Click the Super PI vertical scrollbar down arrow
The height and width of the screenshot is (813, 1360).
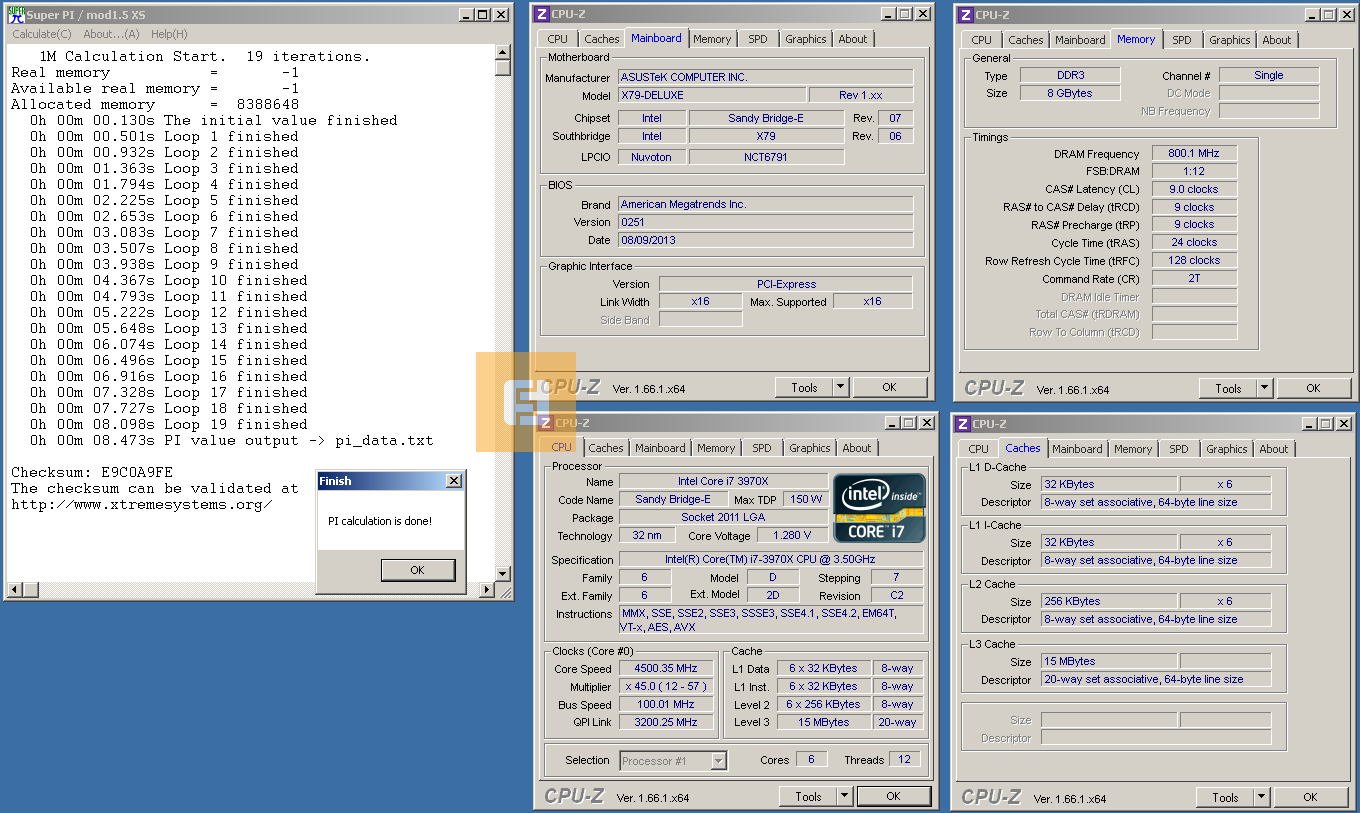point(503,574)
